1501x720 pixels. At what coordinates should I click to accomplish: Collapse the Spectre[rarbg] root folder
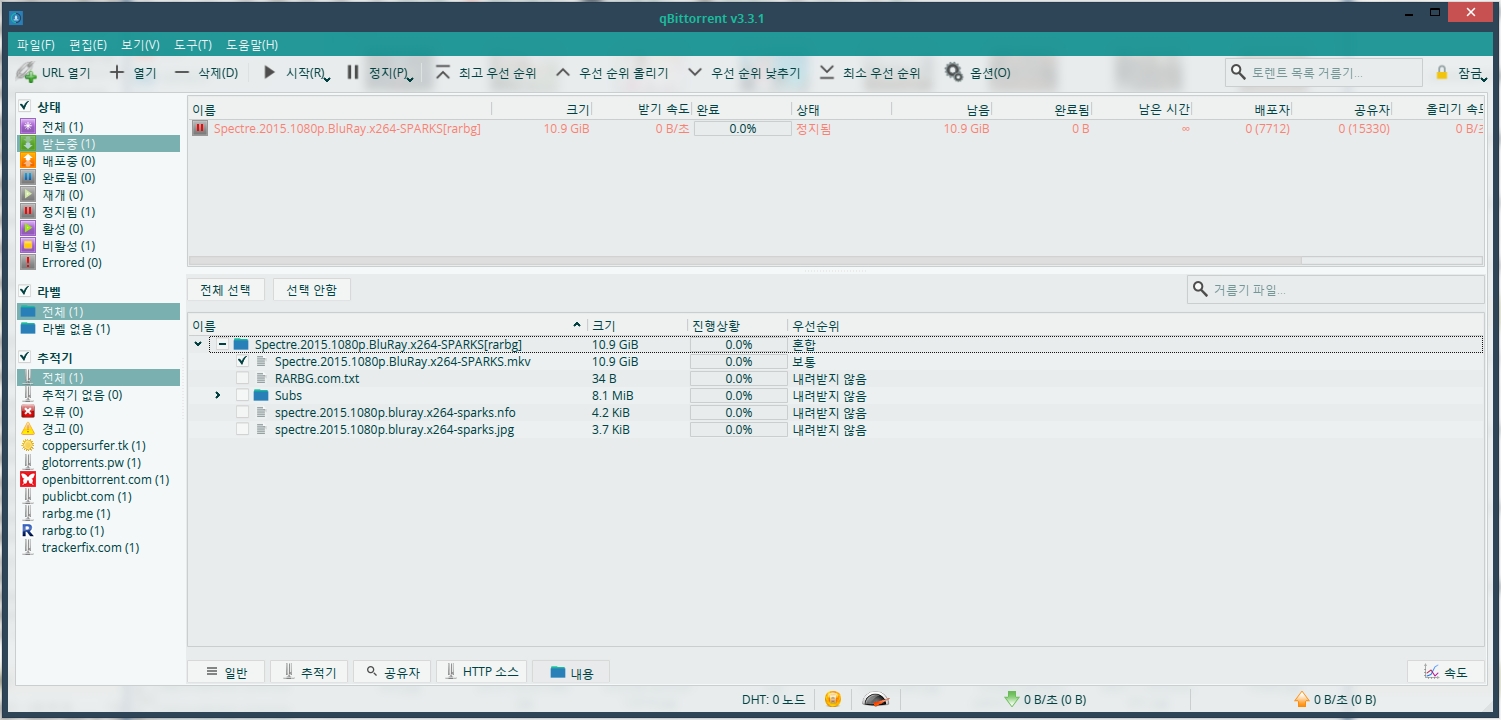(197, 344)
